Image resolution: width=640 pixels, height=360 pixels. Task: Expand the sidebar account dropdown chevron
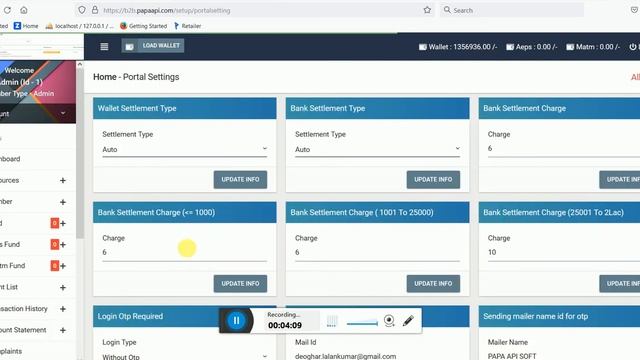pos(63,113)
